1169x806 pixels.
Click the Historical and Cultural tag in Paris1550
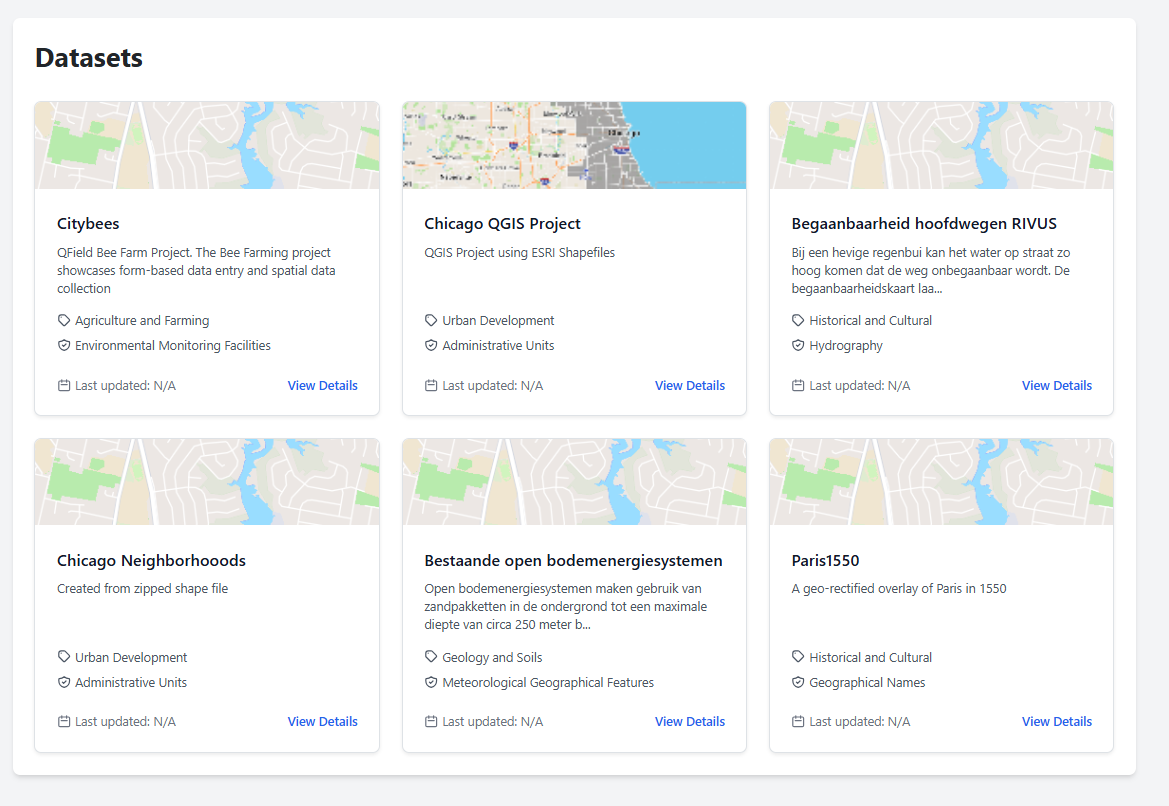click(870, 658)
